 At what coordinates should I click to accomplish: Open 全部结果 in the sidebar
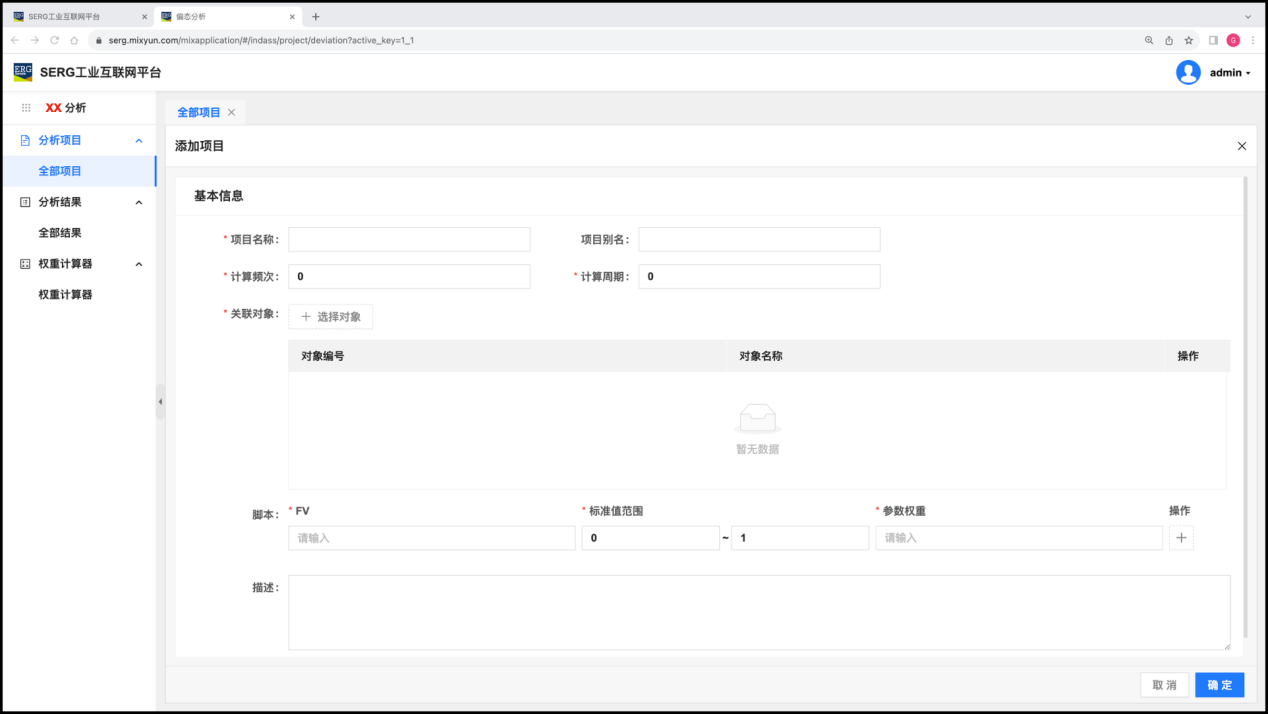(60, 233)
